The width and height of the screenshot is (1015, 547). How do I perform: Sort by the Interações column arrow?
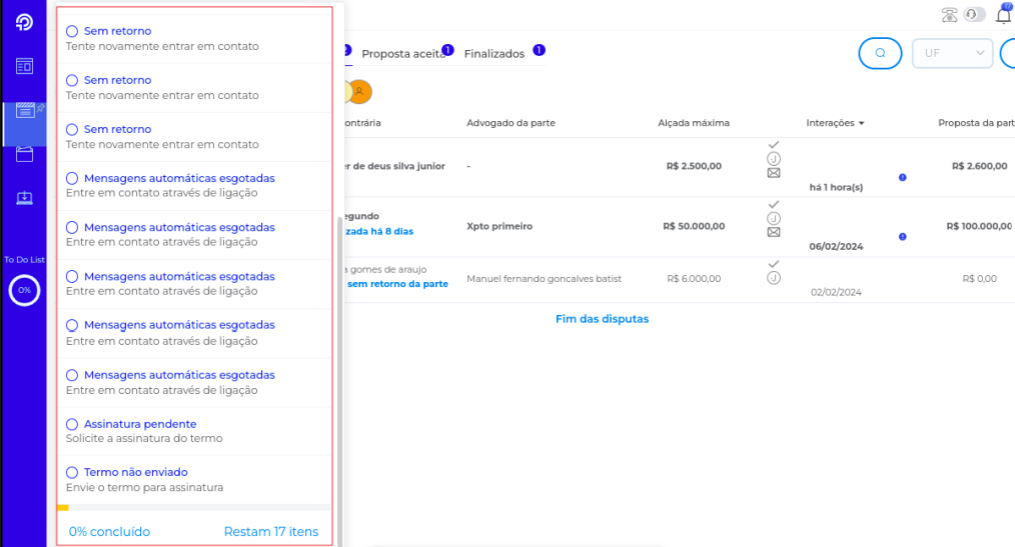coord(861,123)
